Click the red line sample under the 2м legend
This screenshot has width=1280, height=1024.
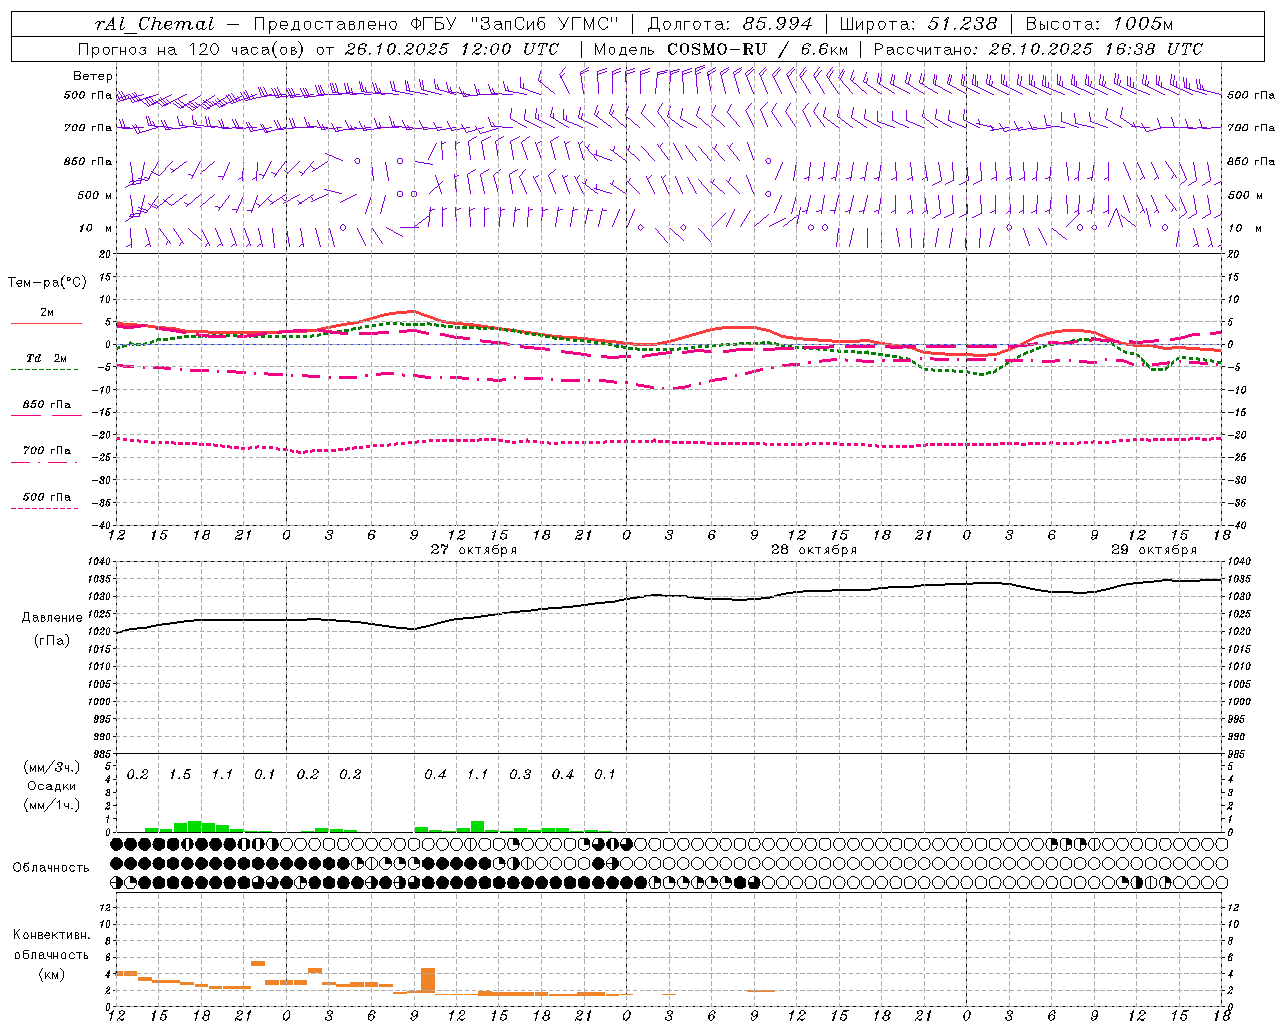pos(46,323)
